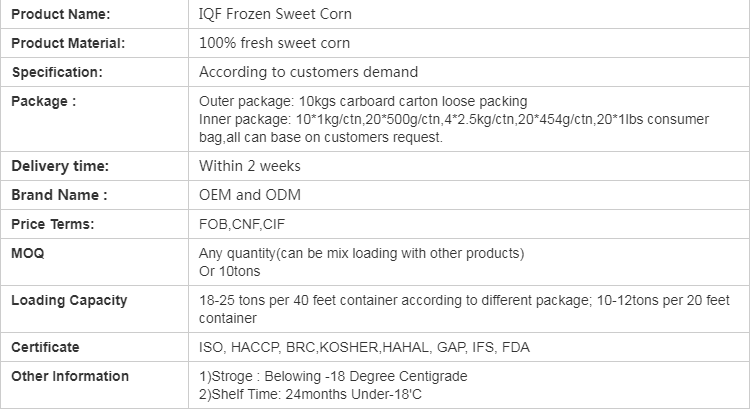The height and width of the screenshot is (410, 750).
Task: Click the "MOQ" row label
Action: click(x=28, y=254)
